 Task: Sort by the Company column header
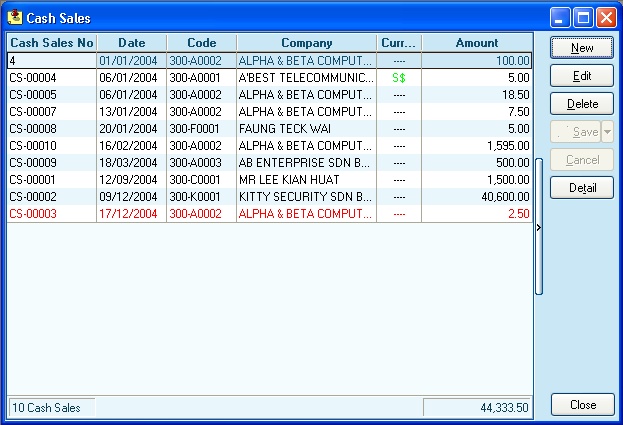306,43
